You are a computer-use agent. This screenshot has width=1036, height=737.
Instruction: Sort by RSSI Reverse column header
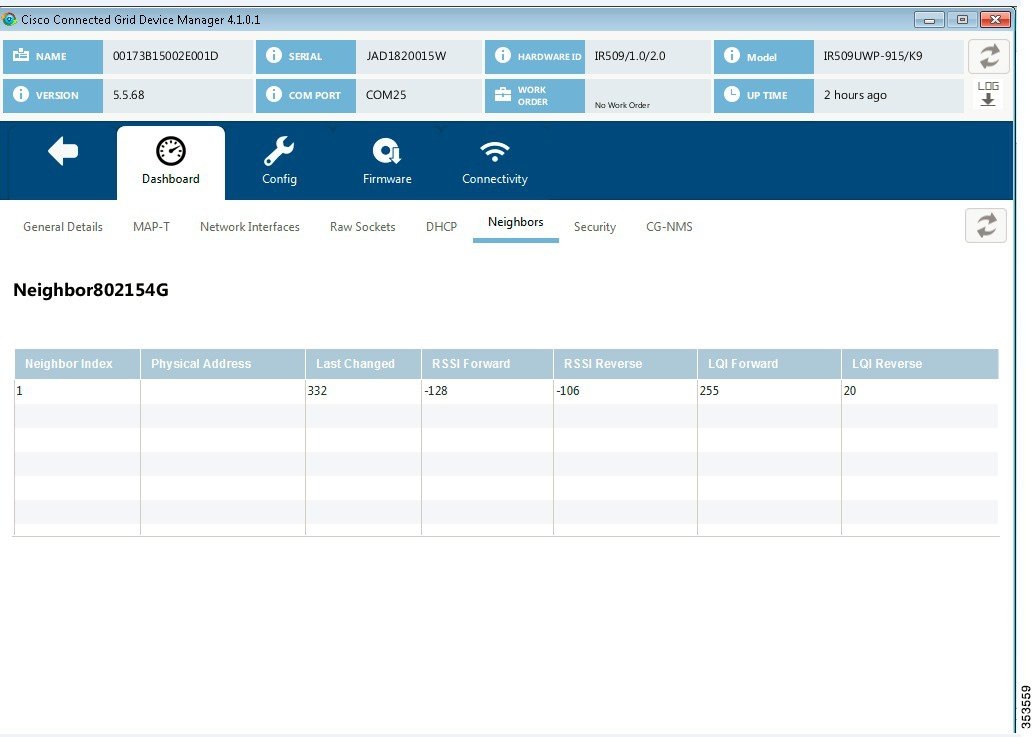[626, 364]
